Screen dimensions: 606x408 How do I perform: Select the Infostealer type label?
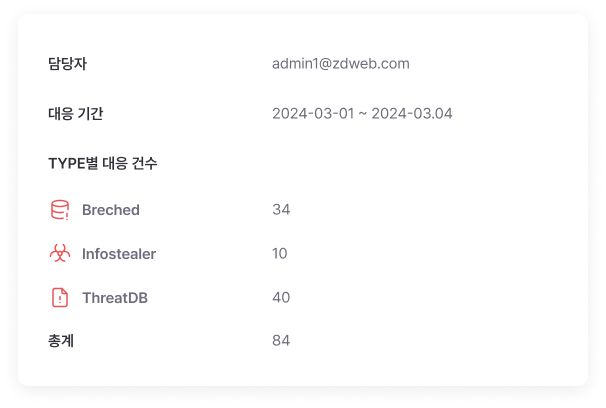tap(119, 254)
